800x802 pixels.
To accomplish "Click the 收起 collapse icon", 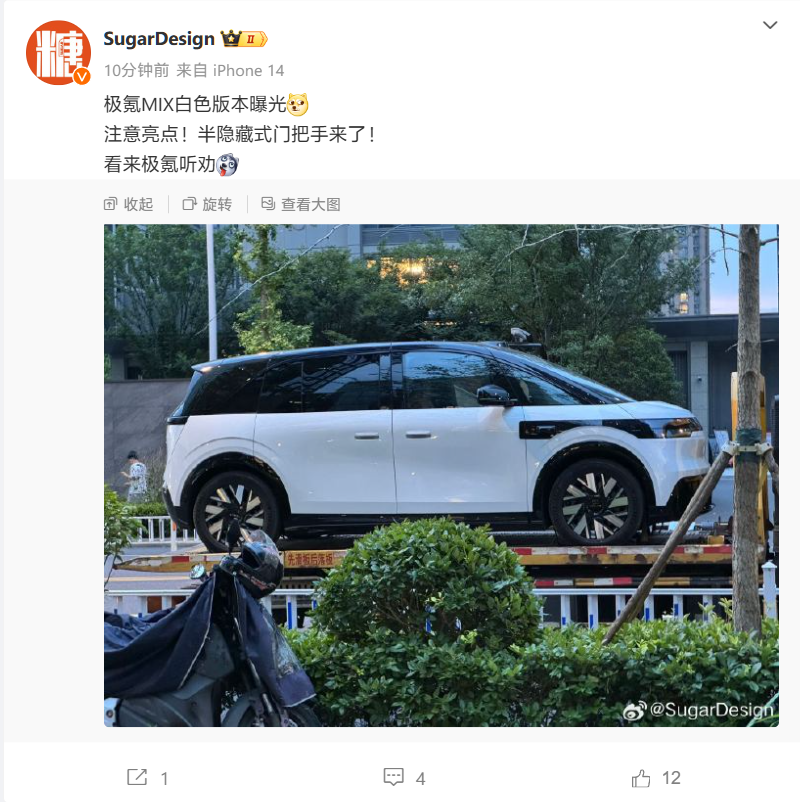I will tap(110, 204).
